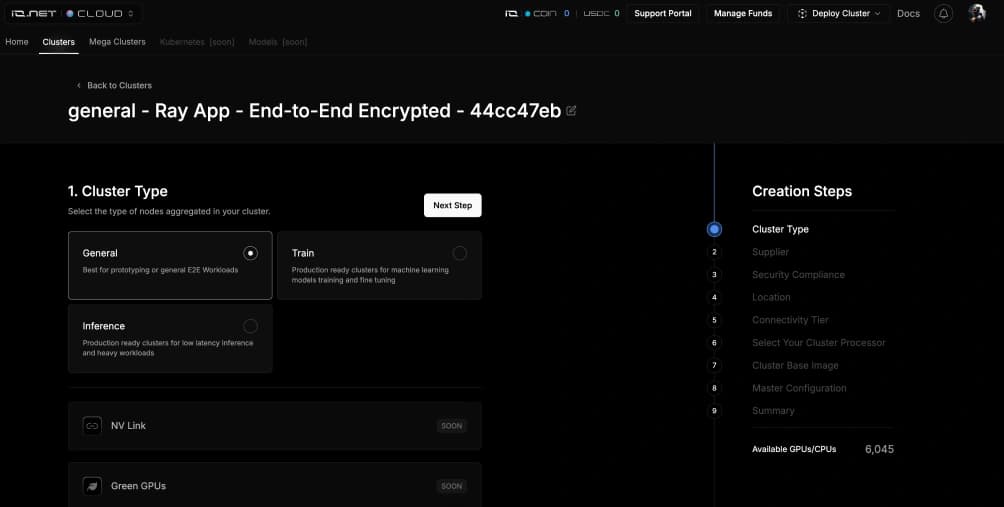The image size is (1004, 507).
Task: Select the Inference cluster type radio button
Action: pyautogui.click(x=250, y=326)
